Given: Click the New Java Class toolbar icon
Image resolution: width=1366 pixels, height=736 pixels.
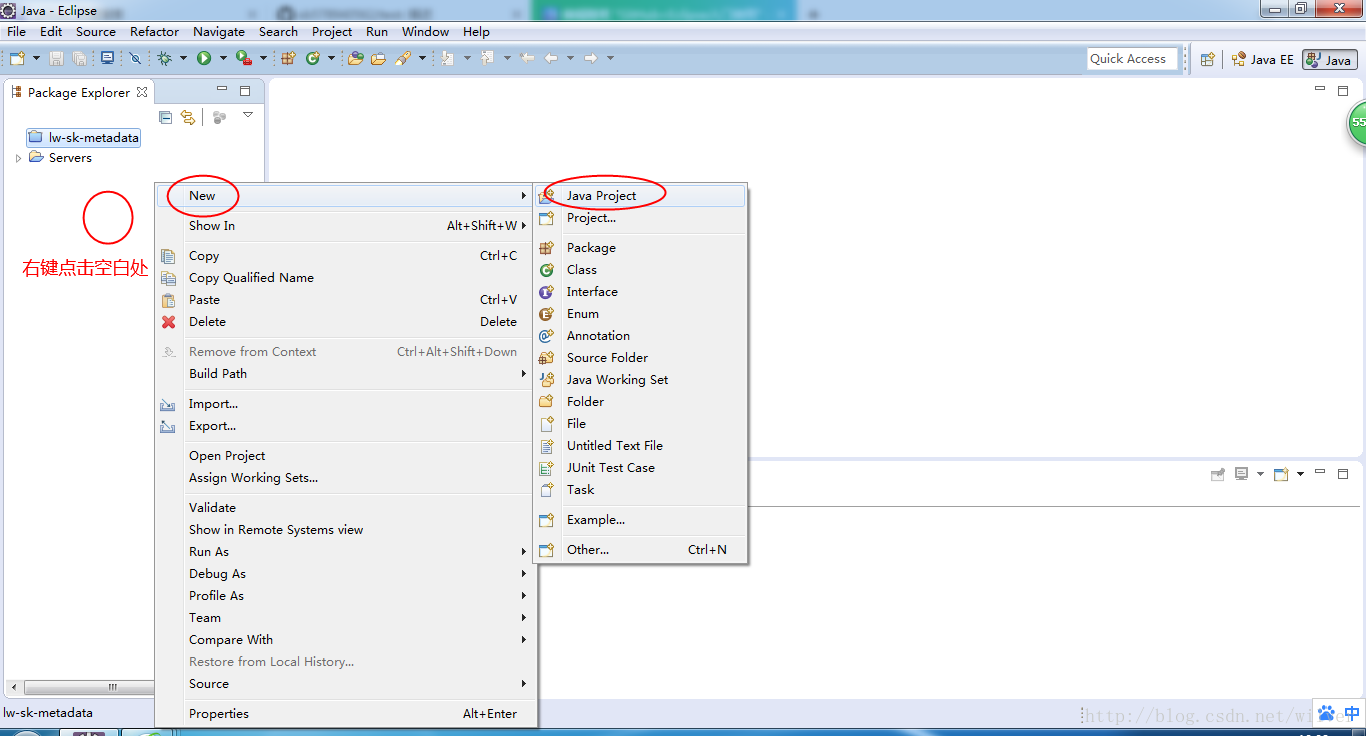Looking at the screenshot, I should (x=312, y=58).
